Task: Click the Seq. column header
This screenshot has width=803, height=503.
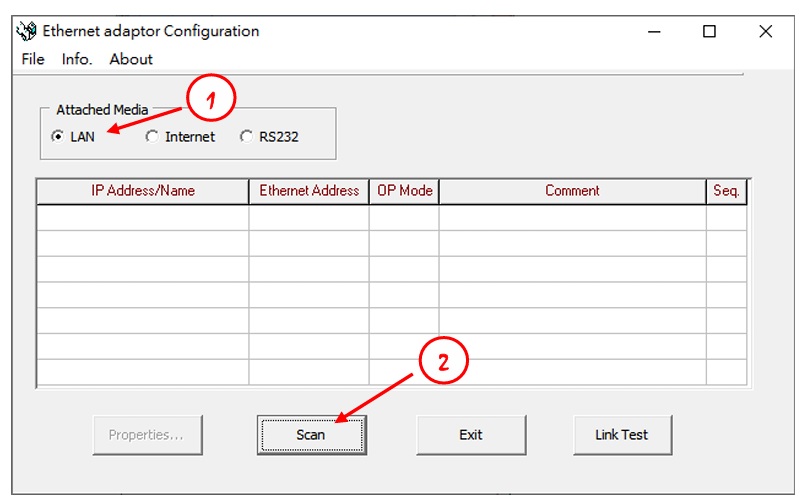Action: point(726,191)
